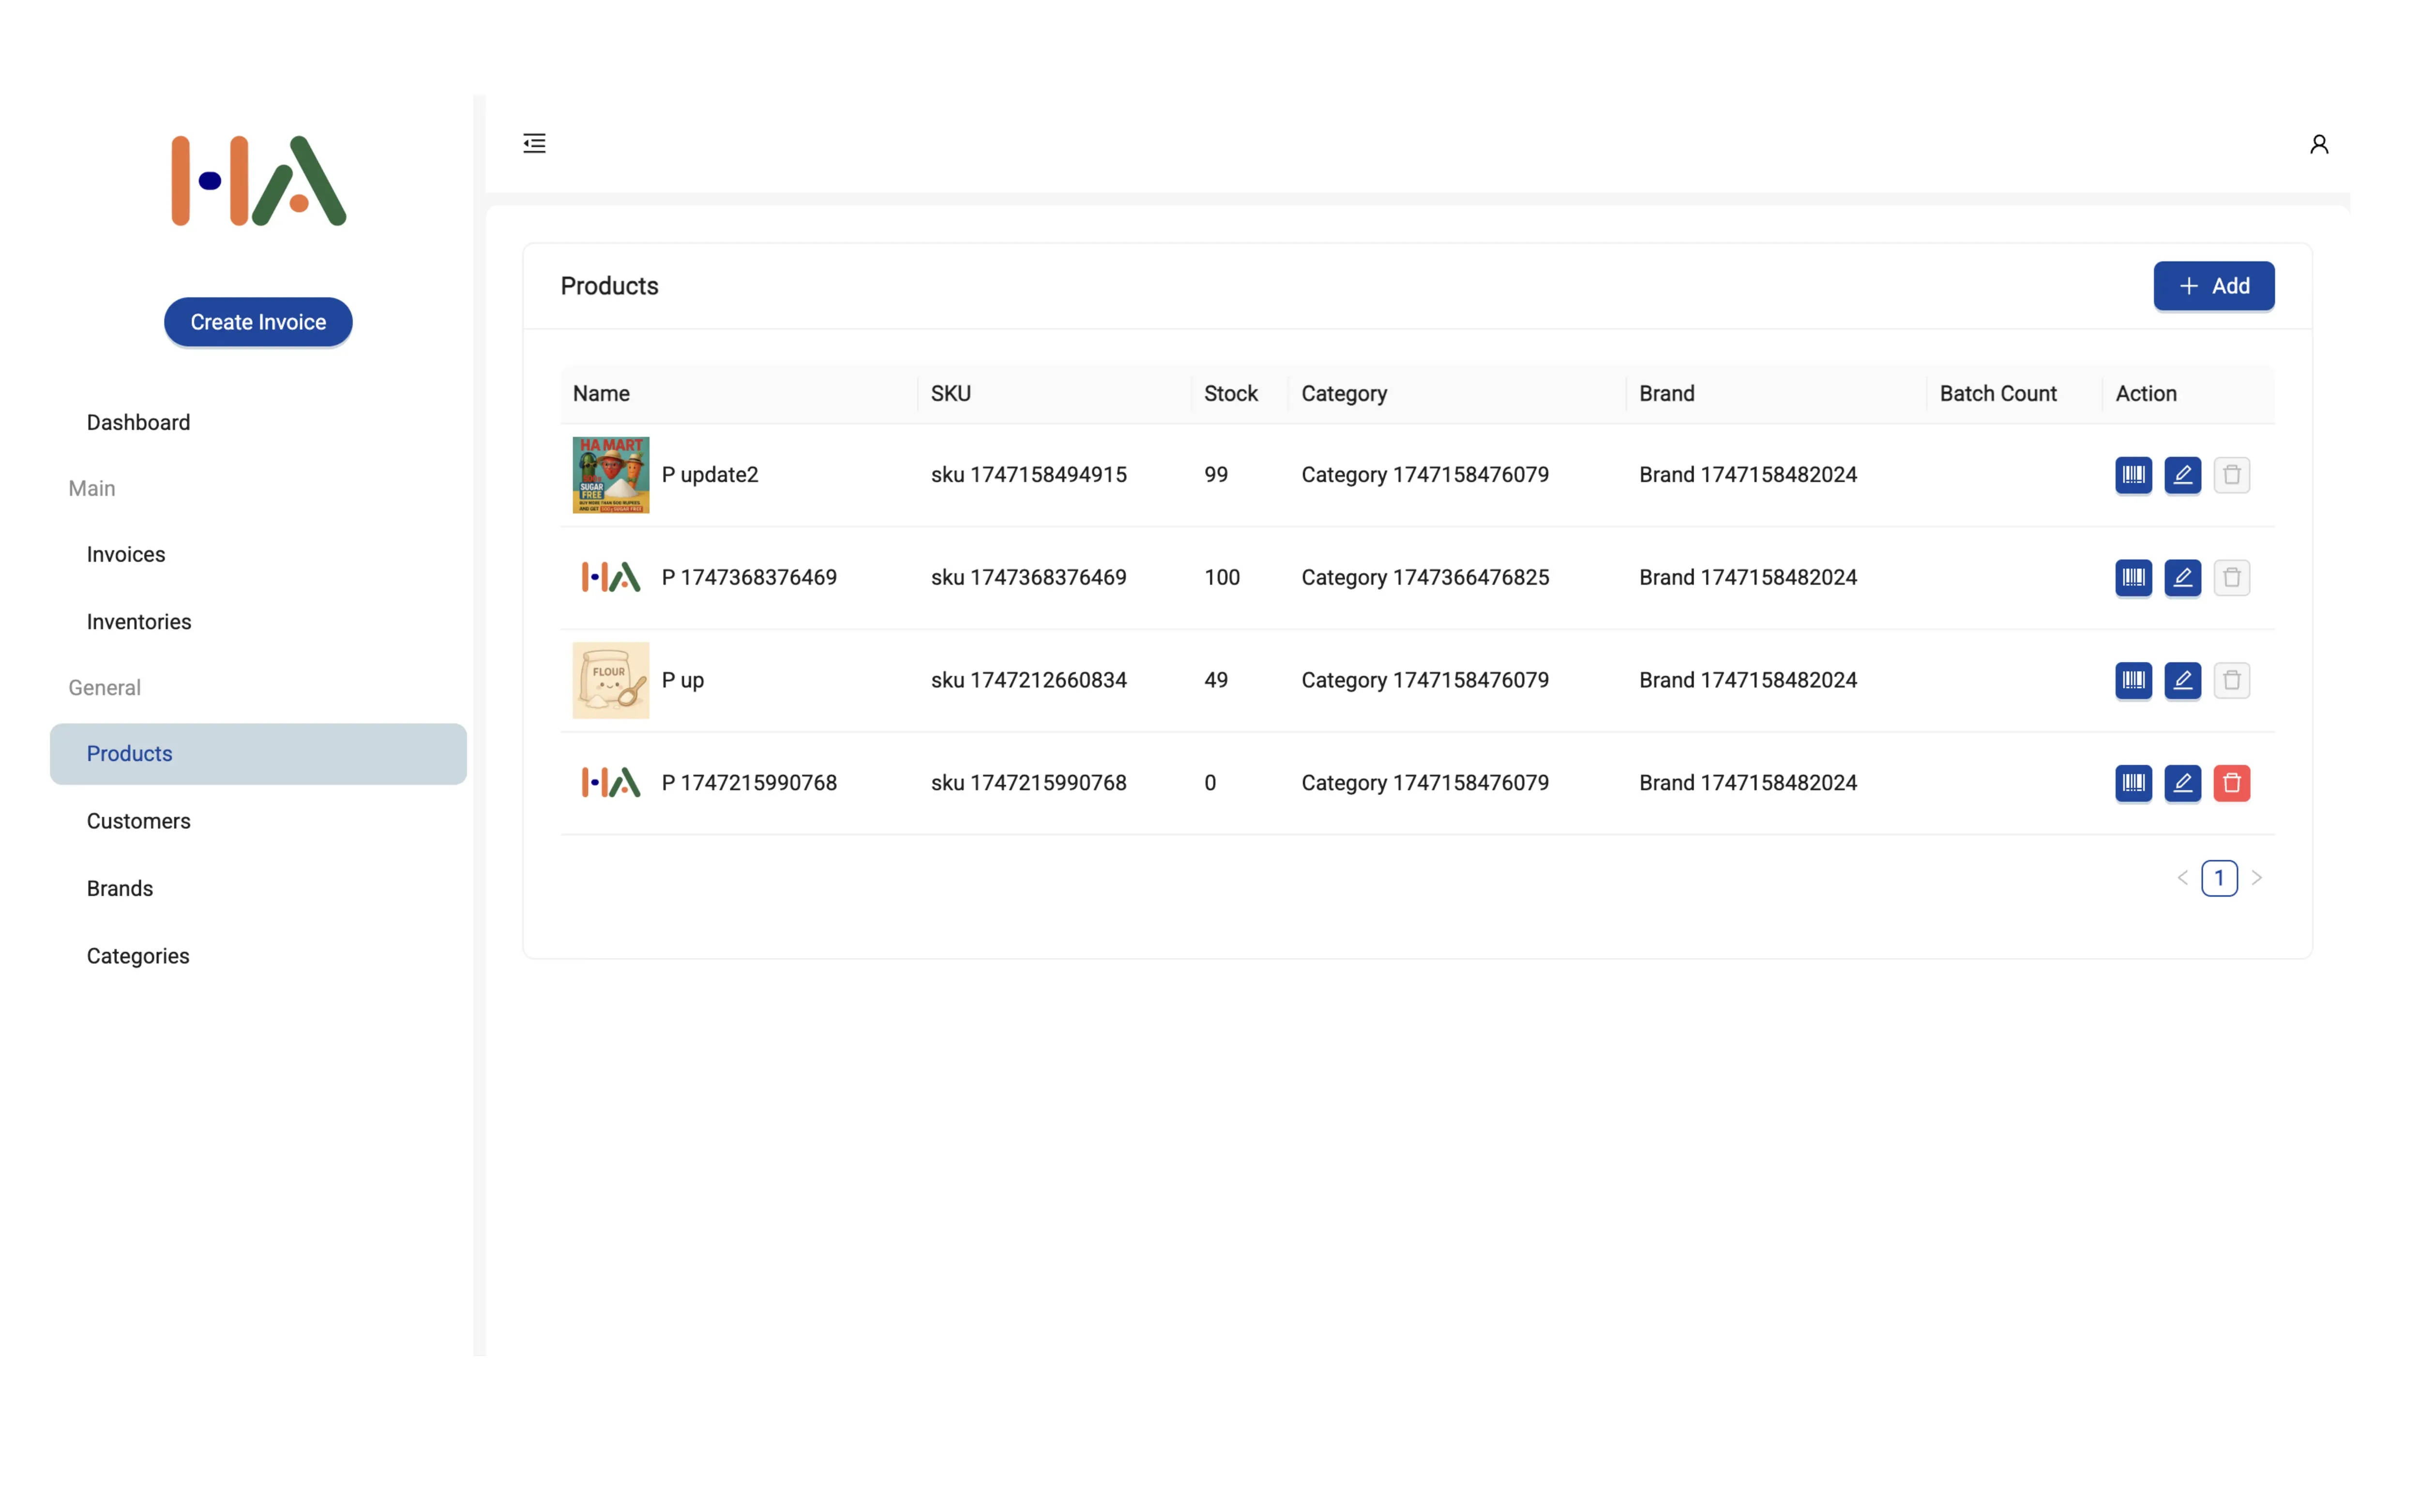This screenshot has height=1512, width=2420.
Task: Click the delete icon on P update2 row
Action: [2232, 475]
